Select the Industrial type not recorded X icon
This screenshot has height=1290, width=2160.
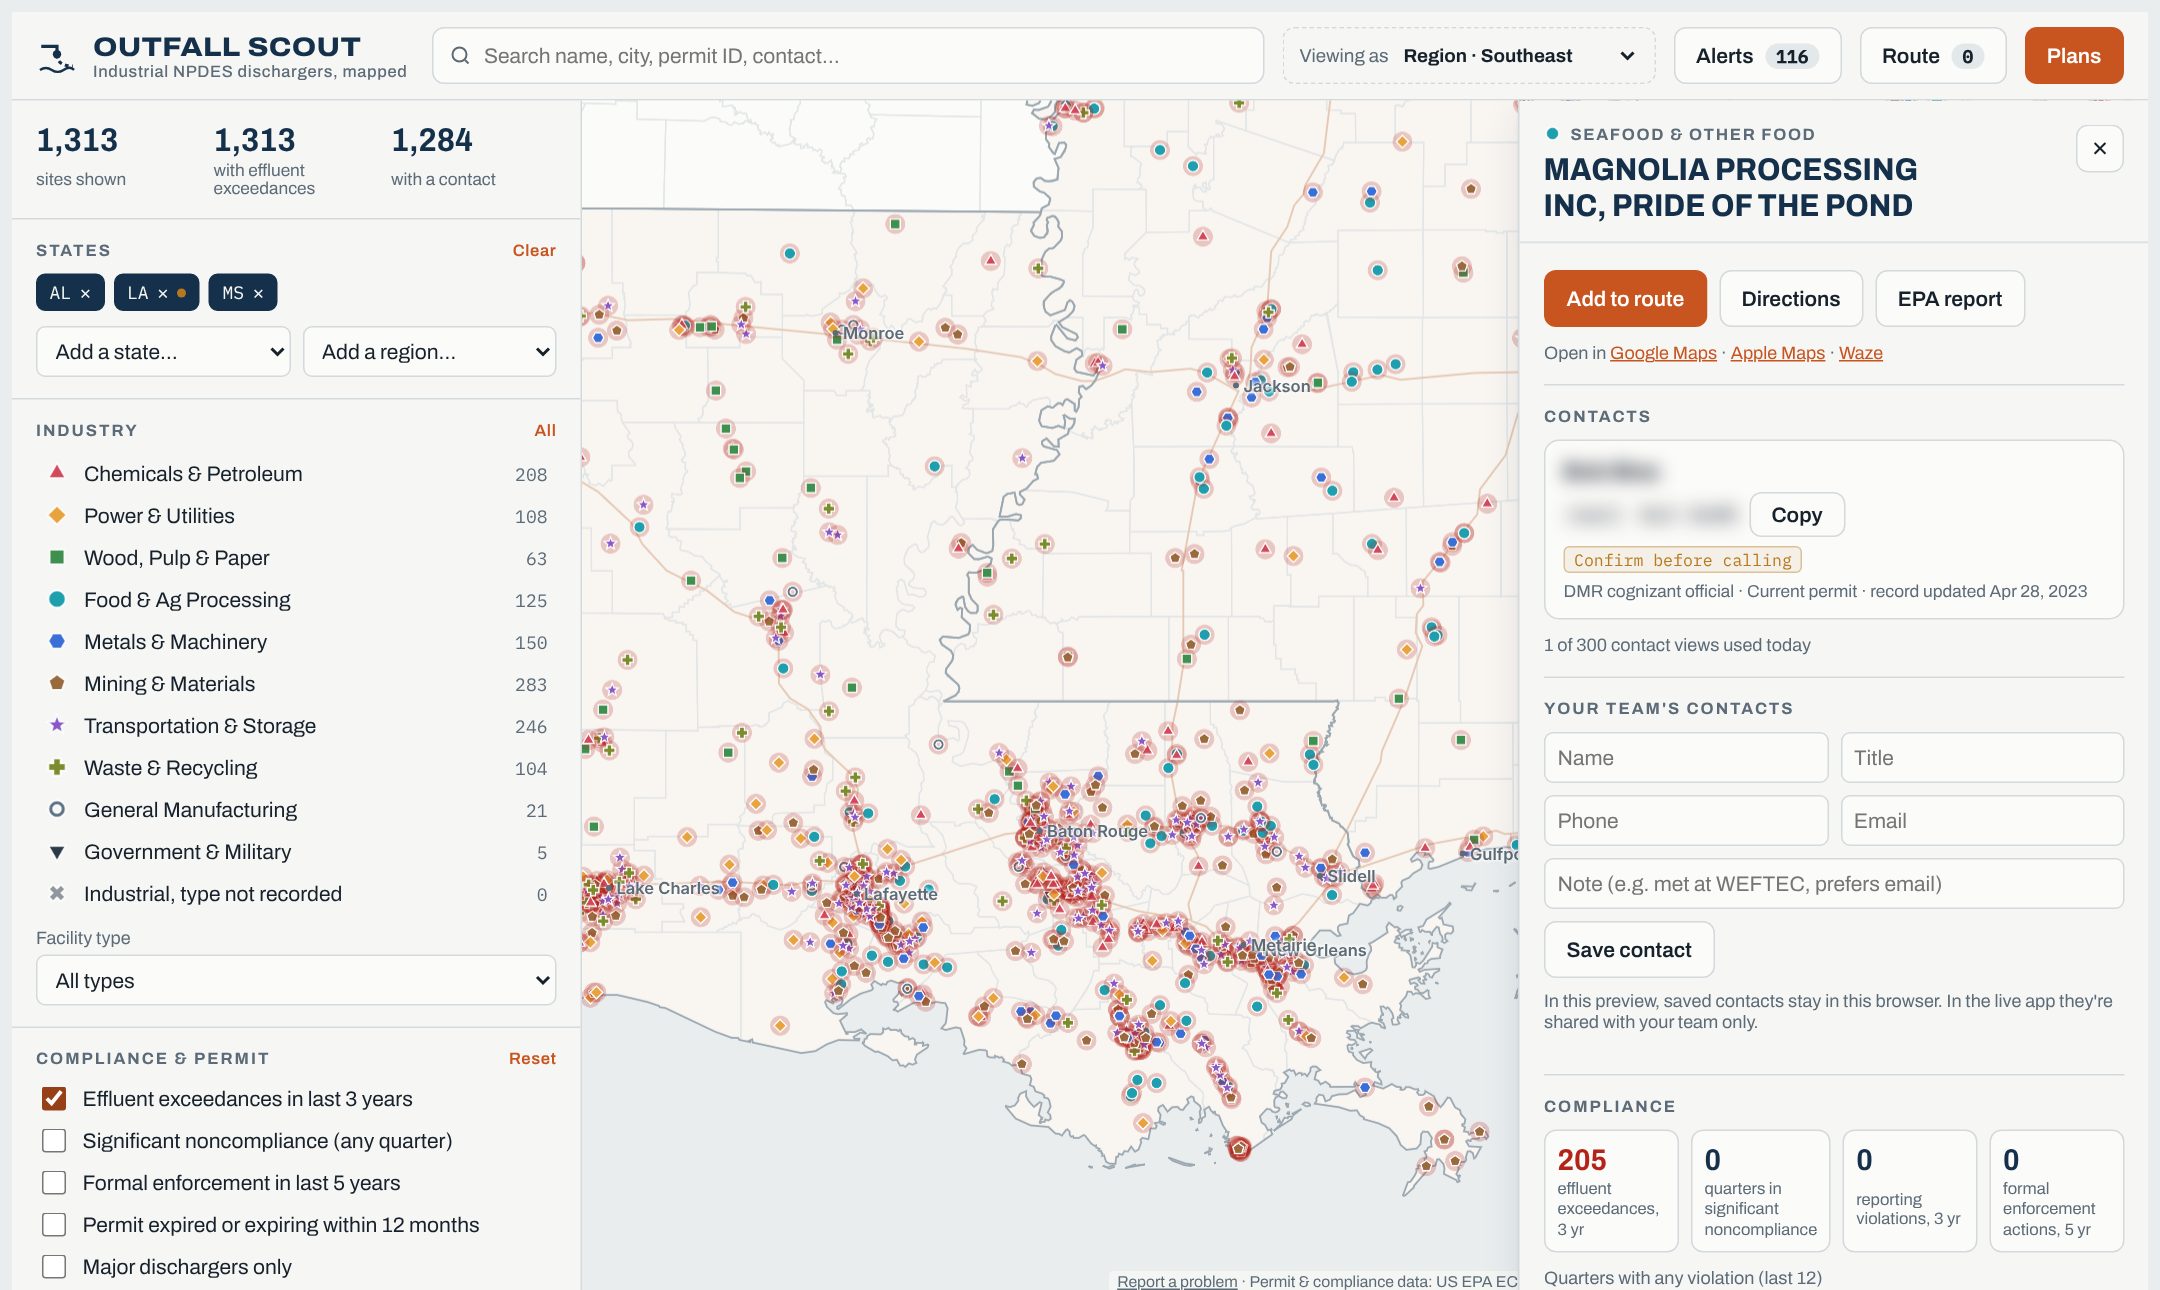(x=57, y=893)
